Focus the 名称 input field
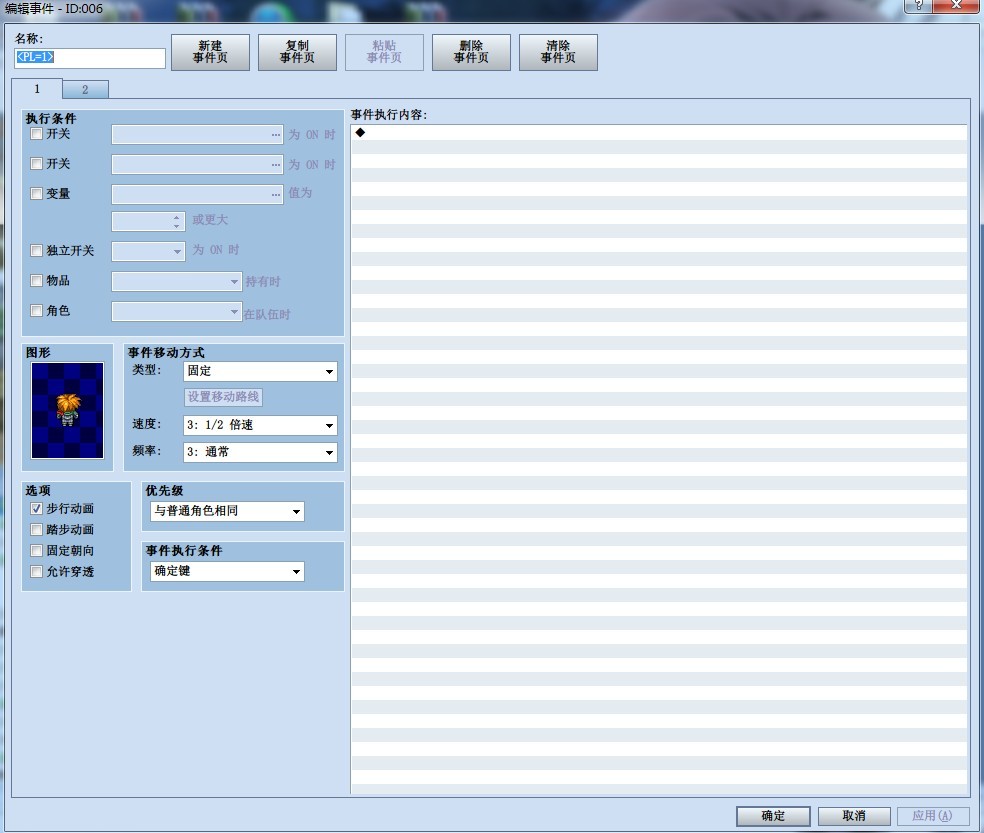 coord(90,58)
